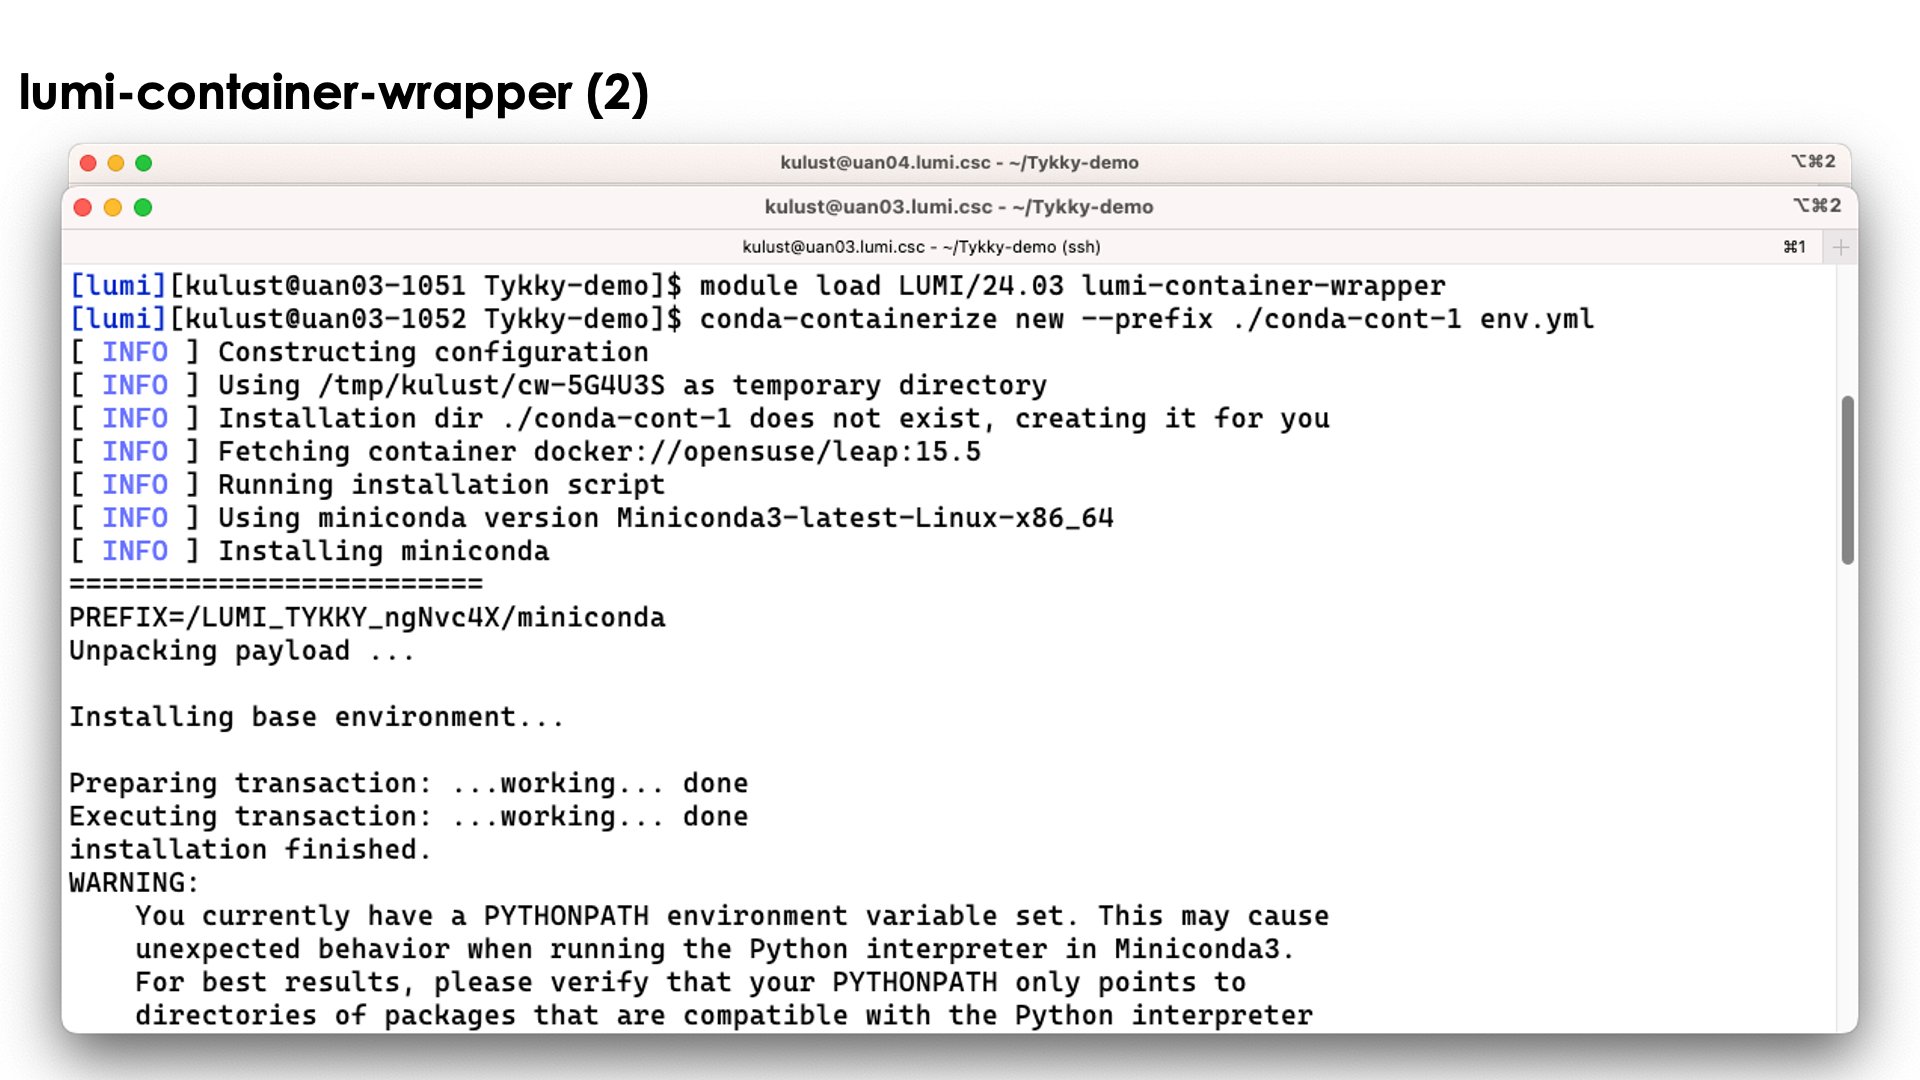This screenshot has width=1920, height=1080.
Task: Select the kulust@uan03 Tykky-demo (ssh) tab
Action: (921, 247)
